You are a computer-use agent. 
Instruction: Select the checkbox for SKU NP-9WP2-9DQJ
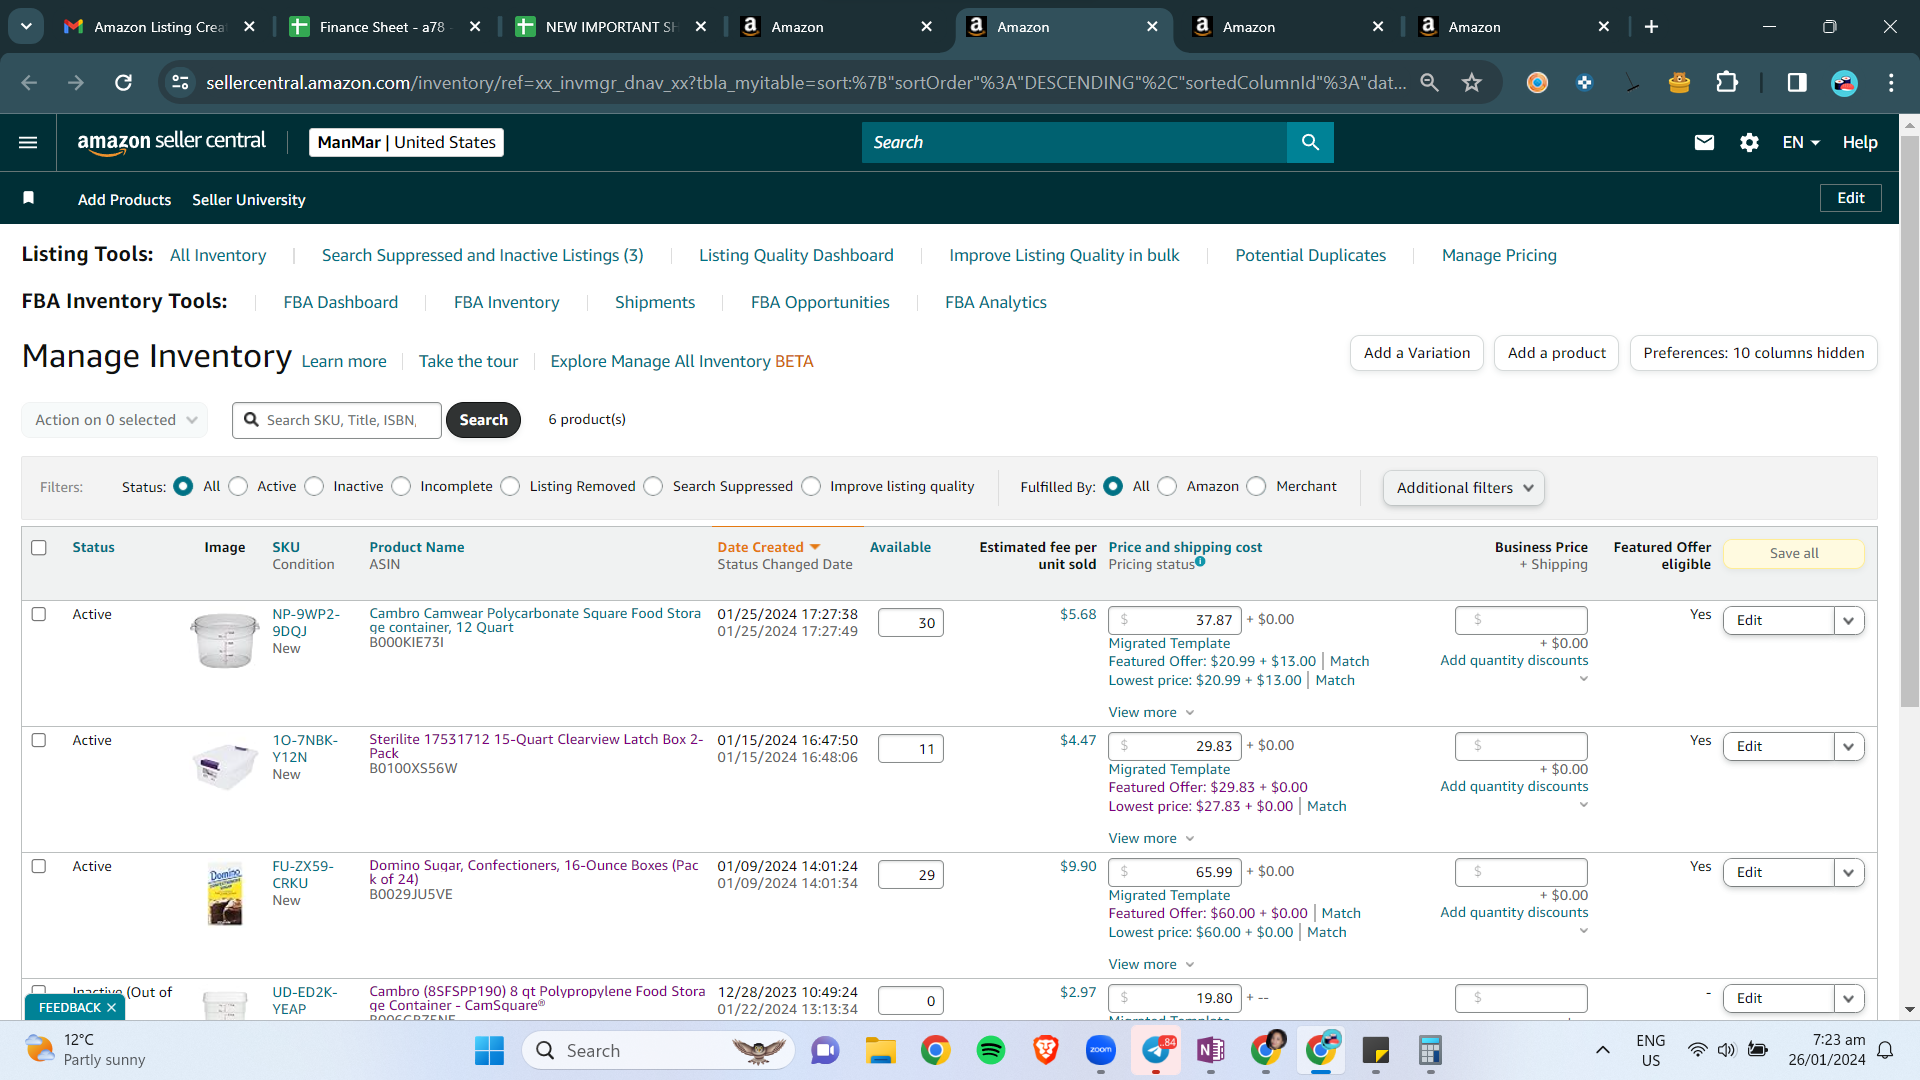[39, 614]
